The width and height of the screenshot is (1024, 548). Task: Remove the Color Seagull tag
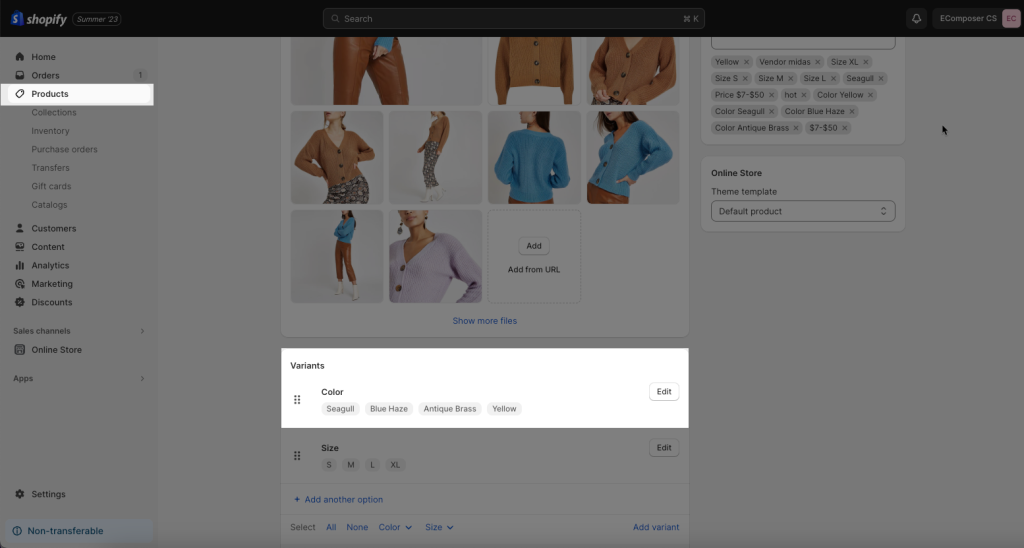pyautogui.click(x=771, y=112)
